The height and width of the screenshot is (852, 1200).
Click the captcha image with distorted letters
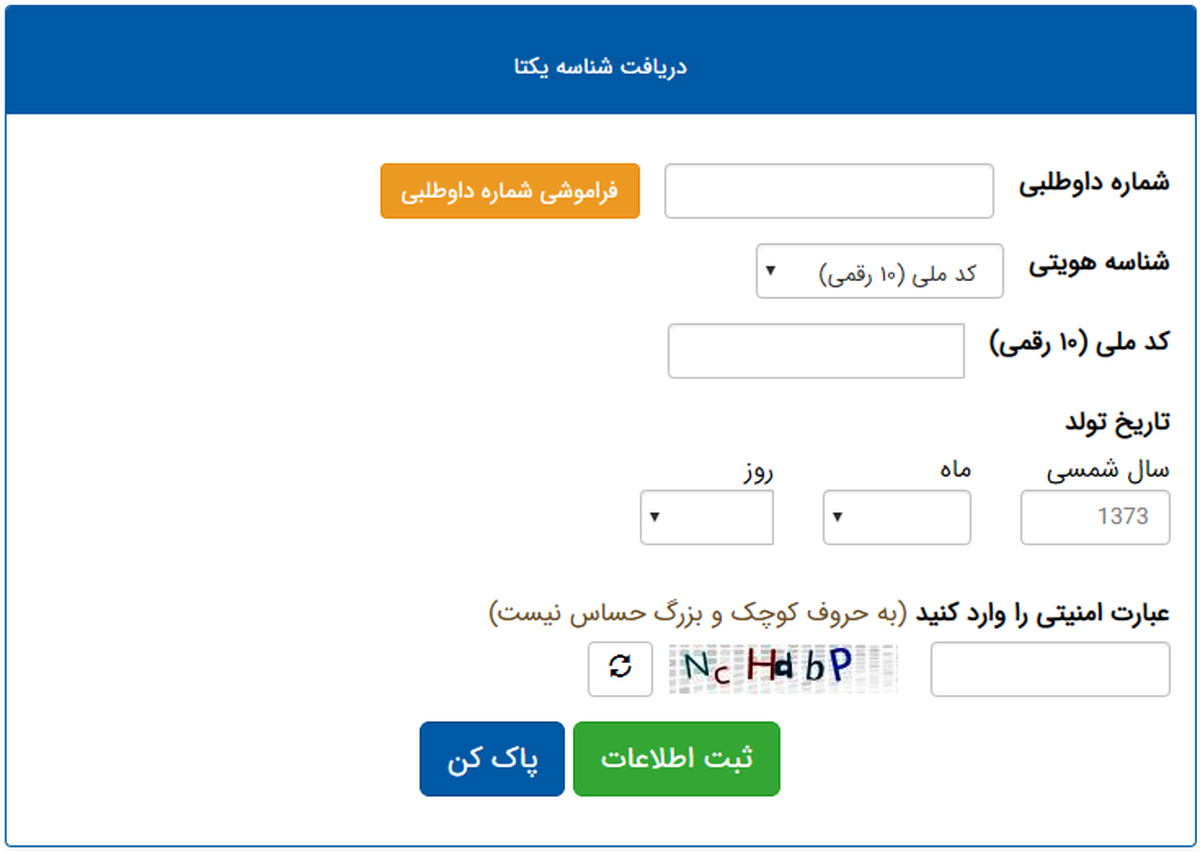point(783,669)
